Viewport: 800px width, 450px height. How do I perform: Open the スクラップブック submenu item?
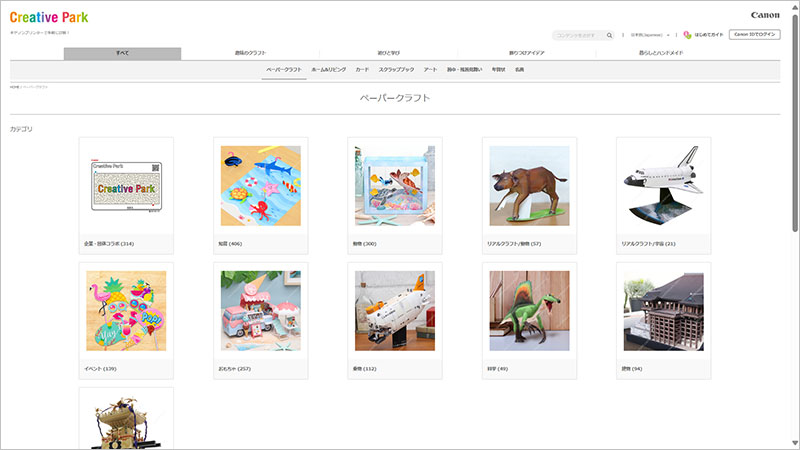pyautogui.click(x=396, y=70)
